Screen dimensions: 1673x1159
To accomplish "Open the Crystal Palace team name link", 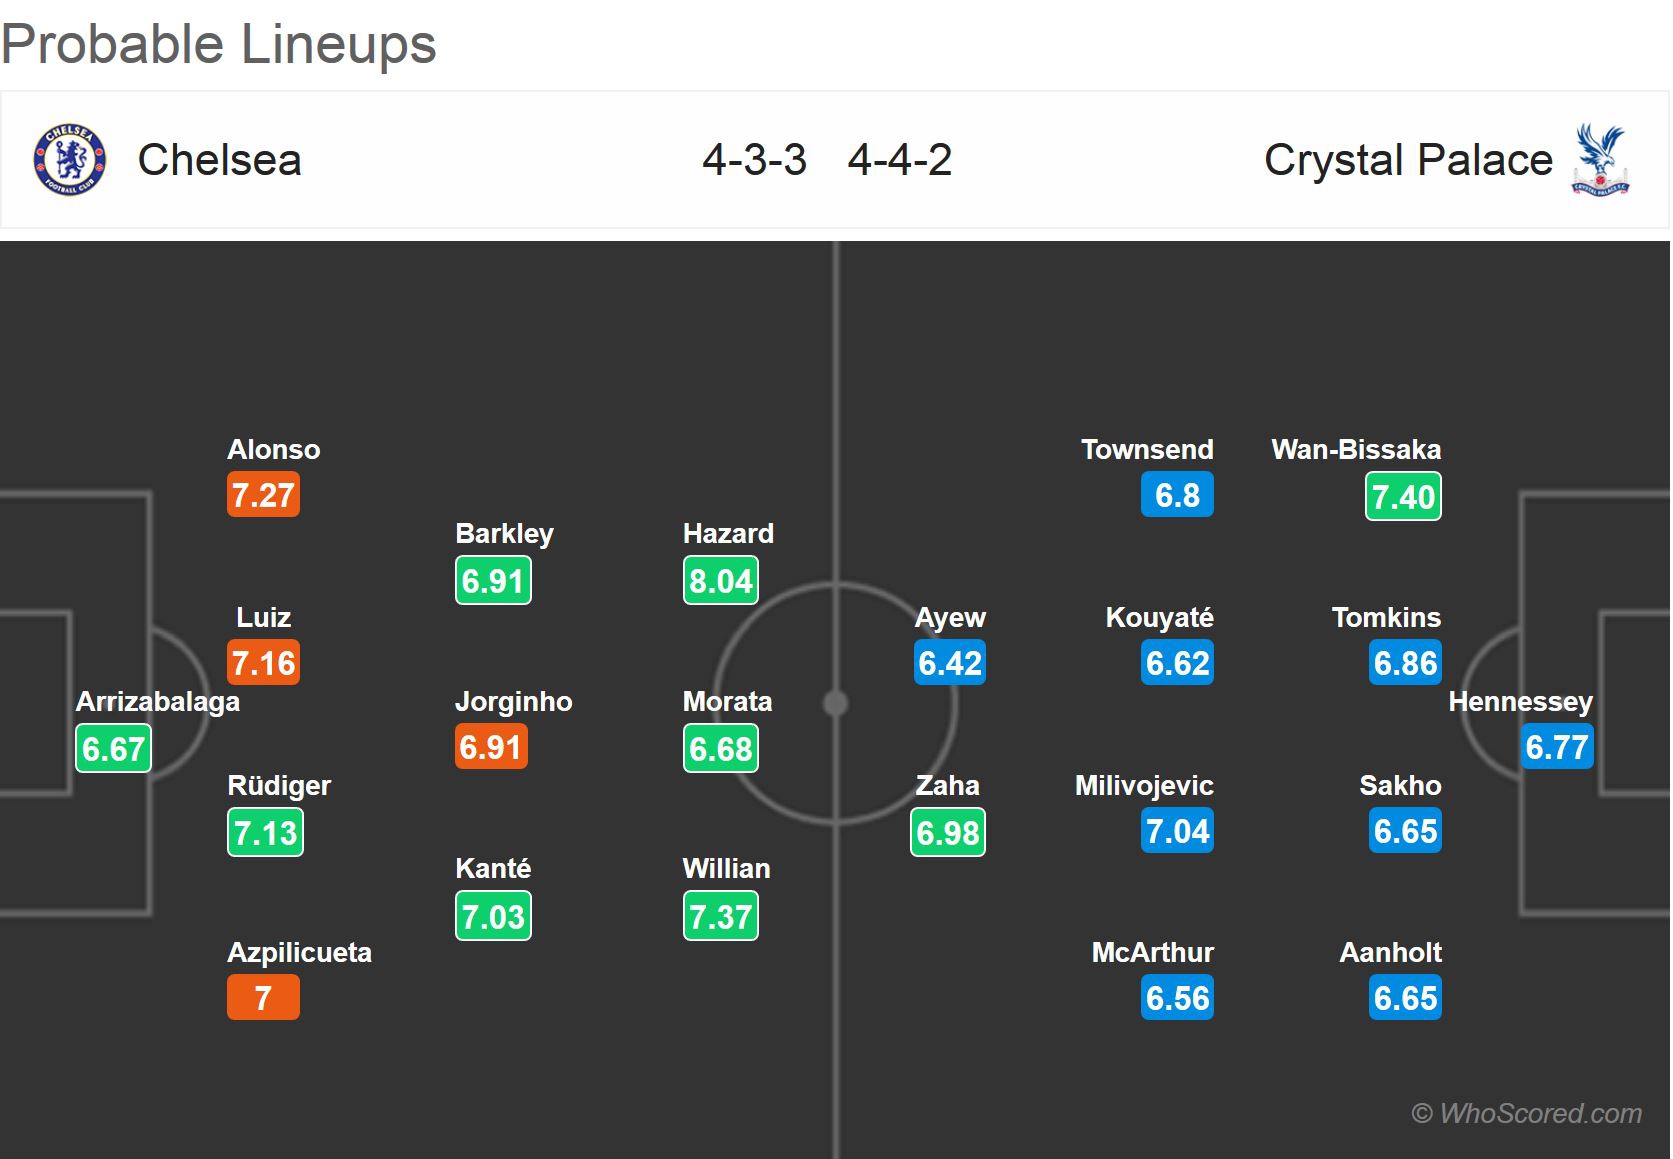I will 1407,160.
